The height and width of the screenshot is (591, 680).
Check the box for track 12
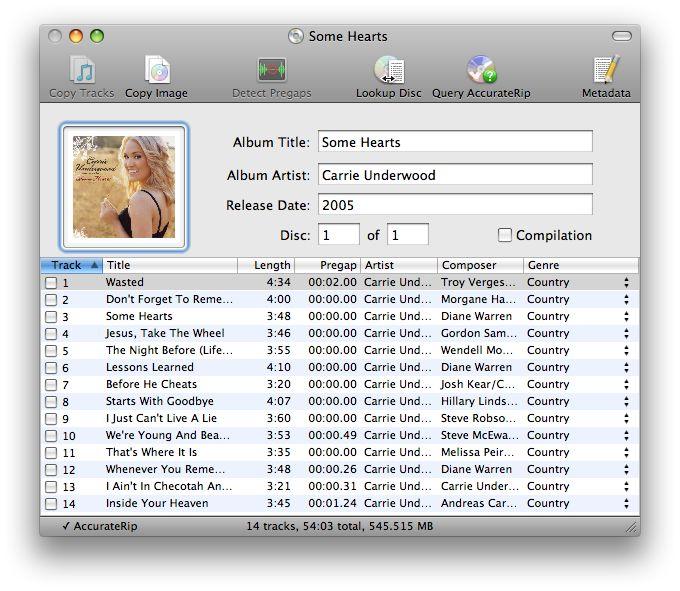click(51, 470)
